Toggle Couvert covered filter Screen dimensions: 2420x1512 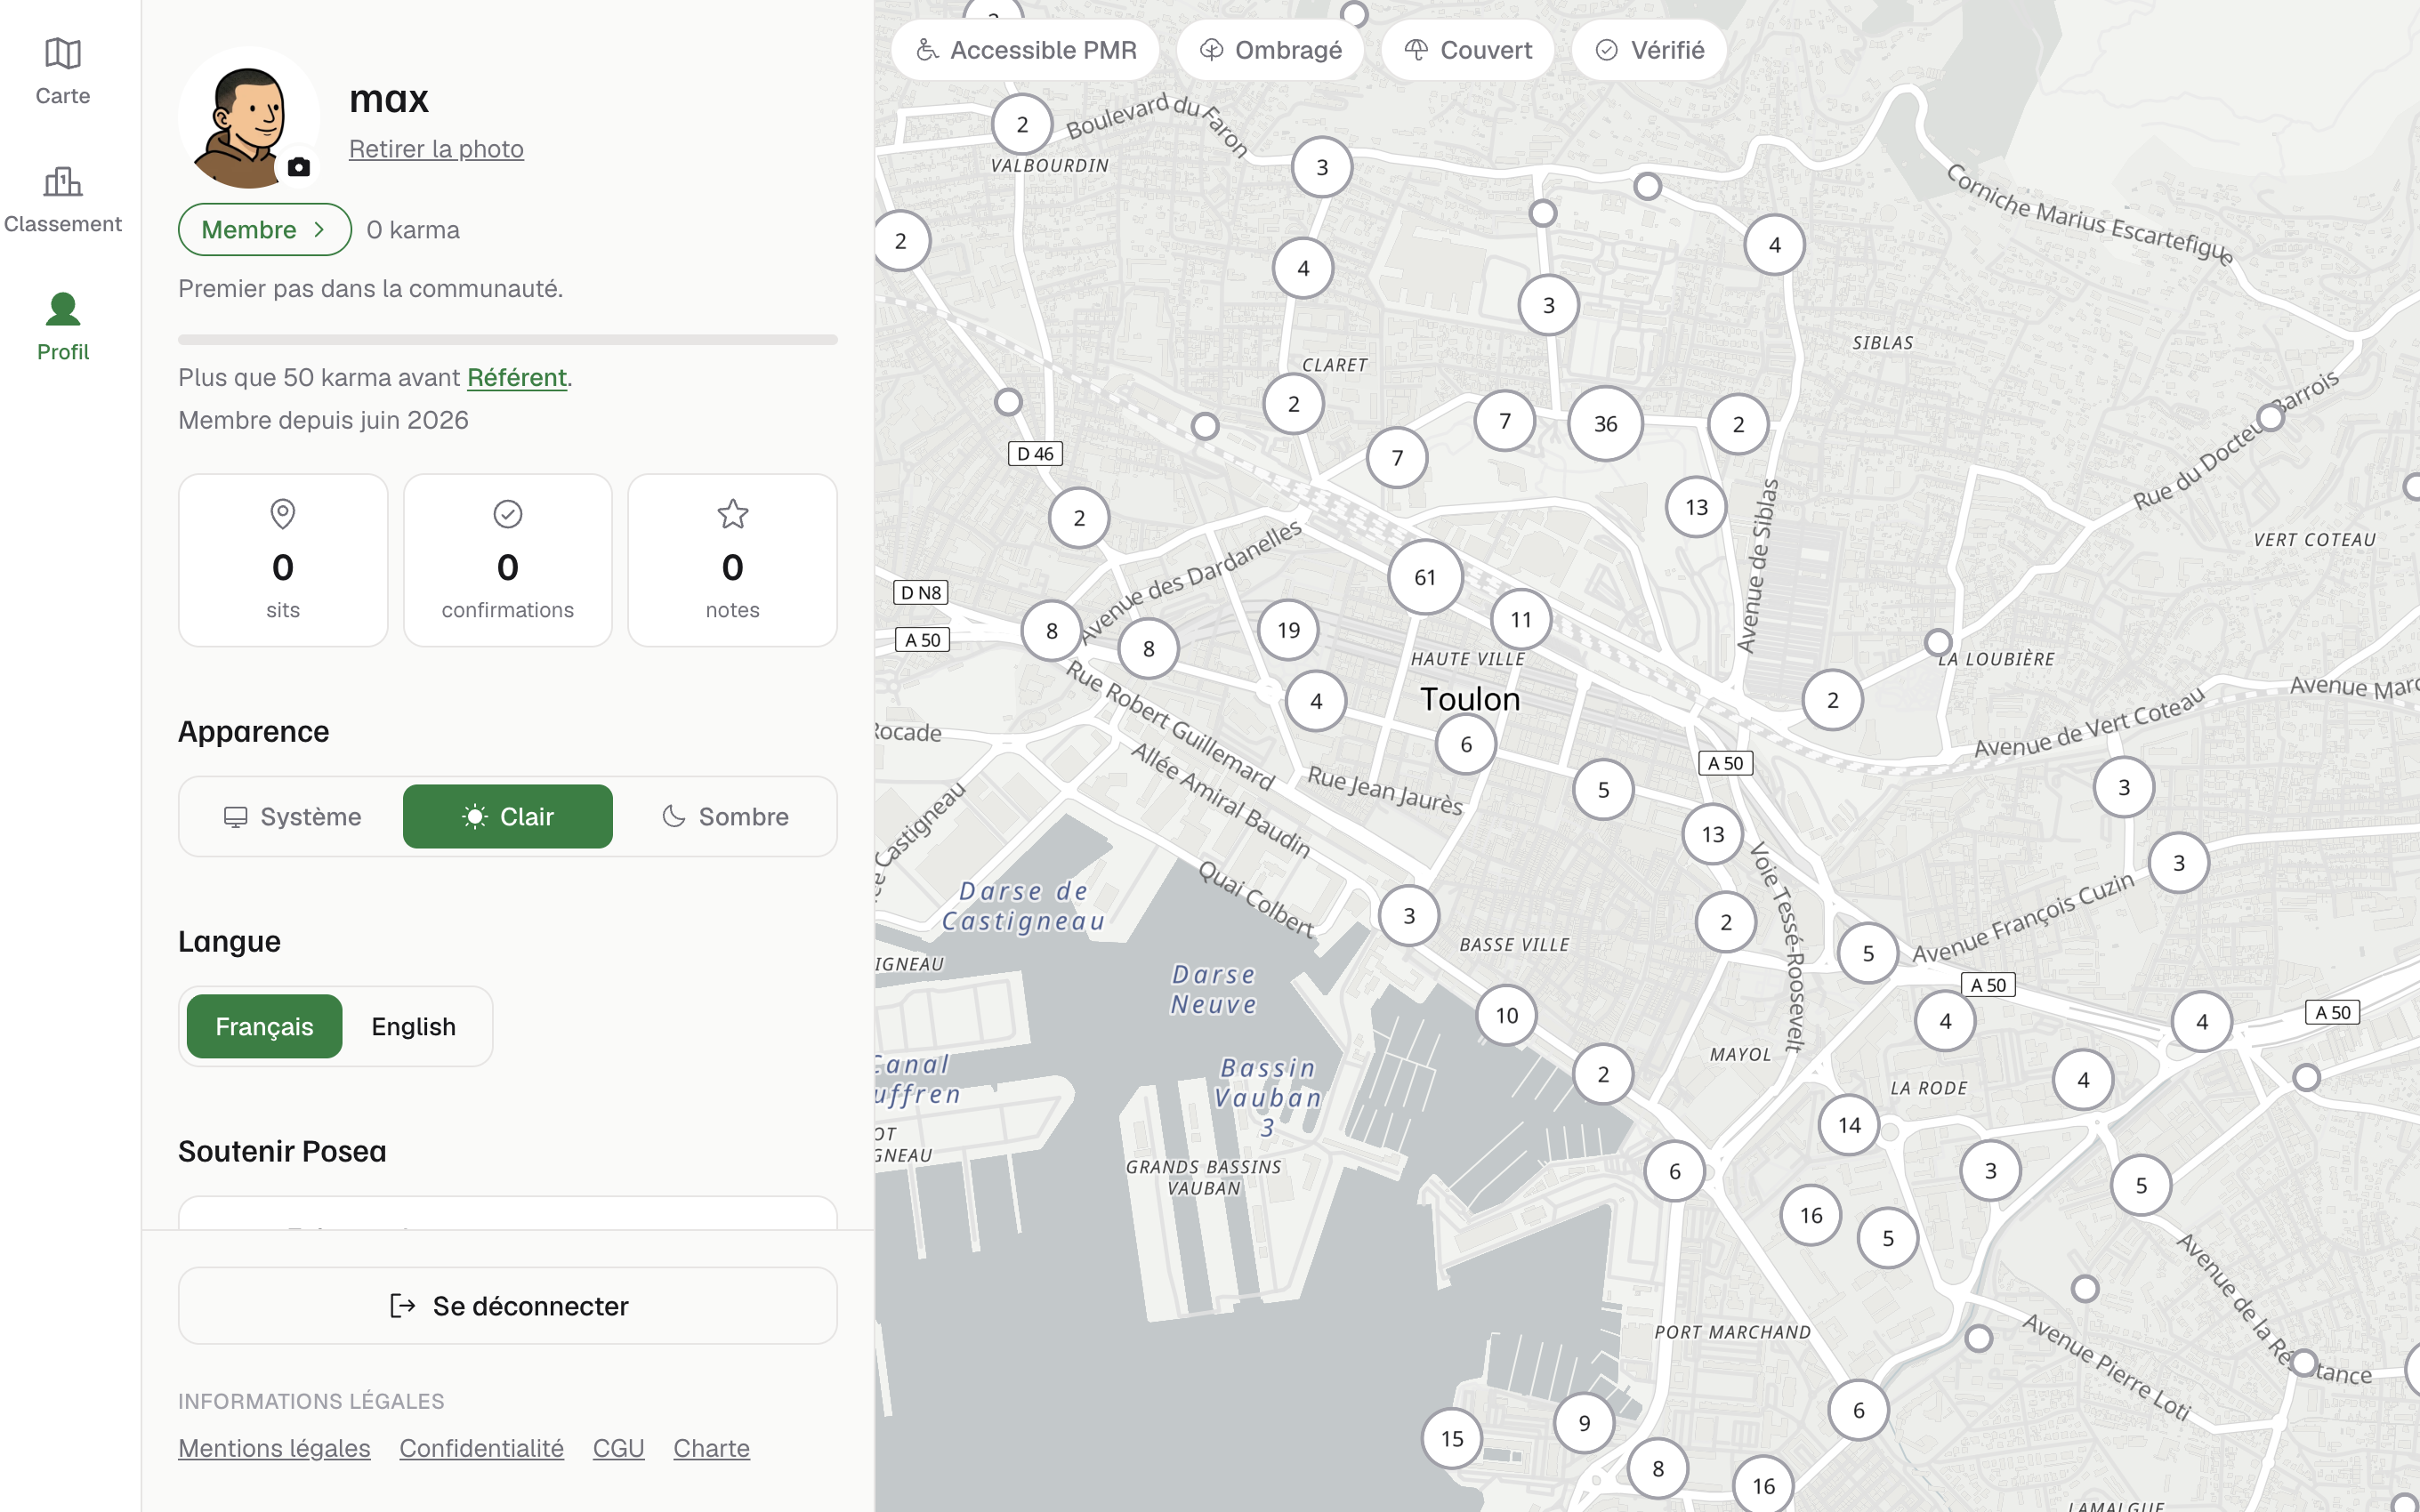[1467, 50]
